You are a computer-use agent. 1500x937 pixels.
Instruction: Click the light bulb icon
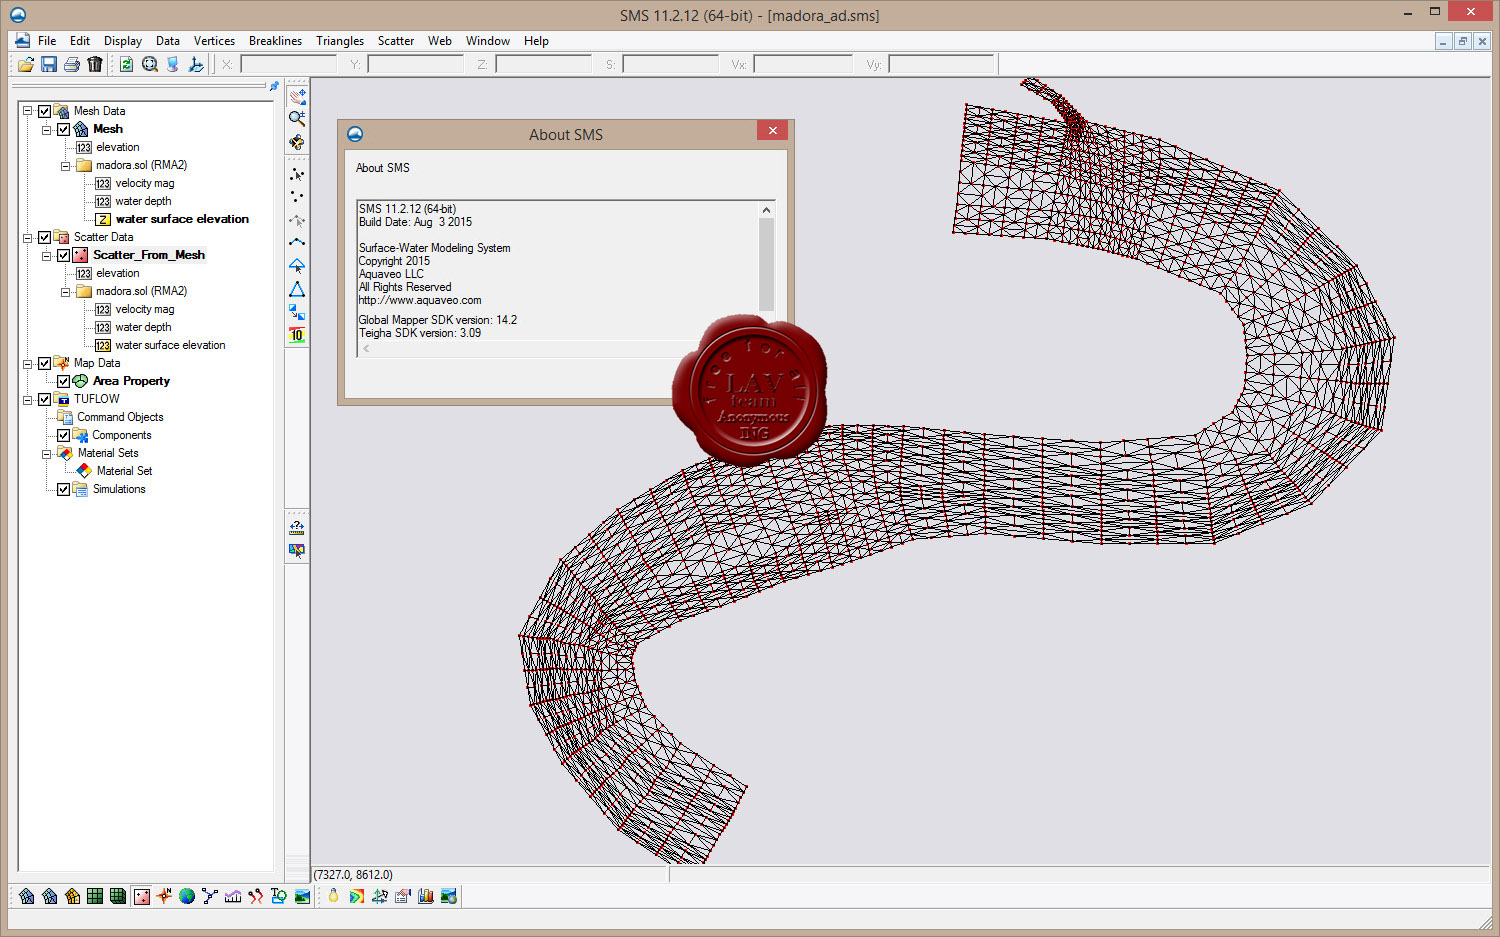pyautogui.click(x=333, y=896)
